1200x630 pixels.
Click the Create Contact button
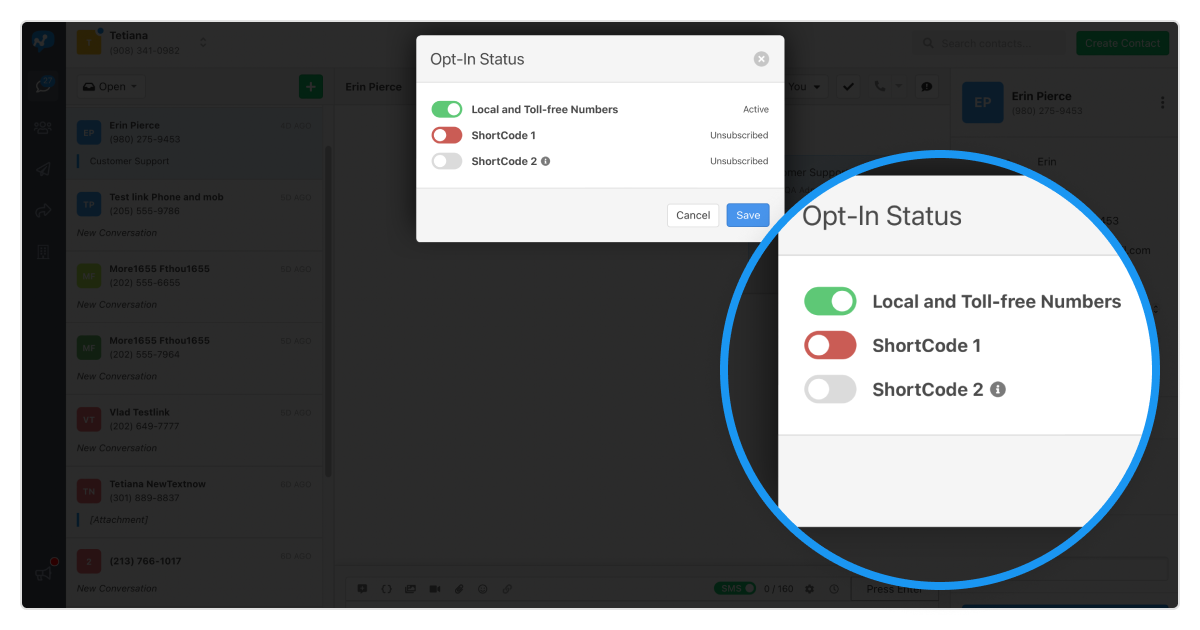pyautogui.click(x=1122, y=43)
